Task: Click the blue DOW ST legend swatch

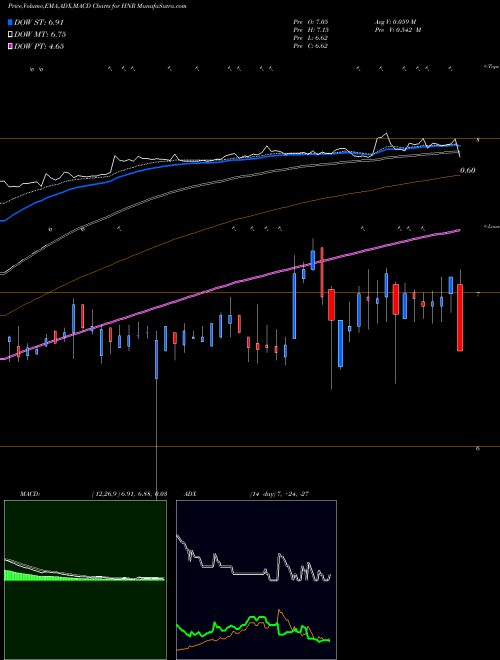Action: coord(11,22)
